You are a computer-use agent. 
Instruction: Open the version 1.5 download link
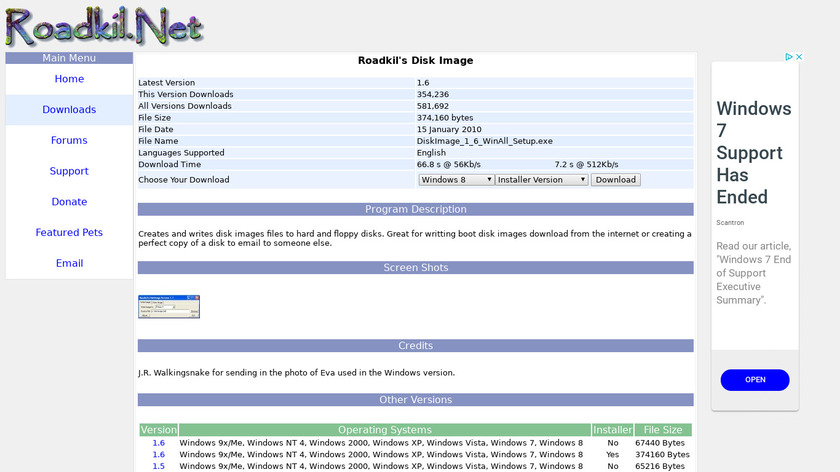click(159, 466)
